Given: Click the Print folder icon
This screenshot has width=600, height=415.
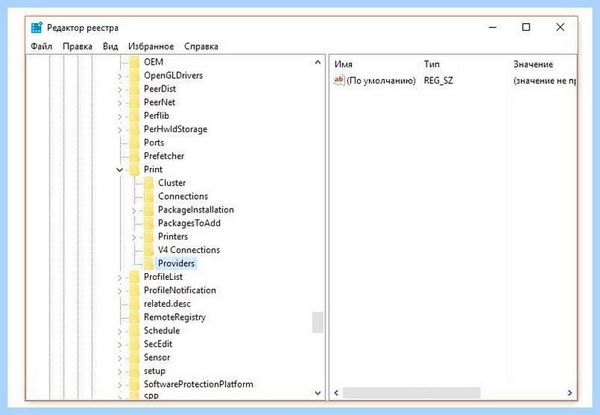Looking at the screenshot, I should pos(134,169).
